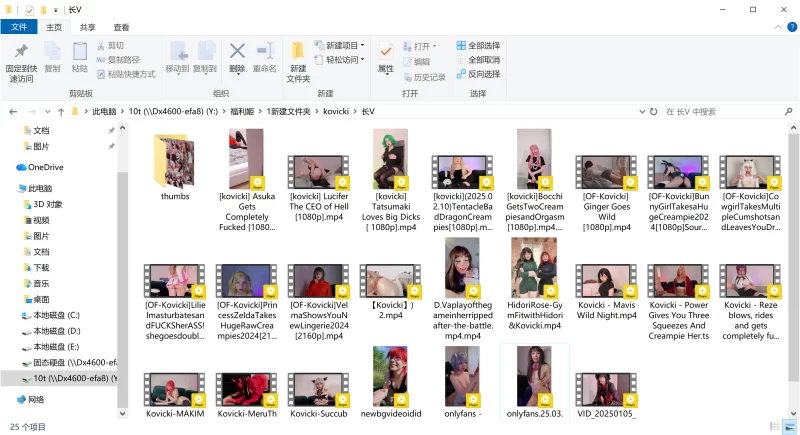The image size is (800, 435).
Task: Click the search magnifier icon
Action: (x=788, y=111)
